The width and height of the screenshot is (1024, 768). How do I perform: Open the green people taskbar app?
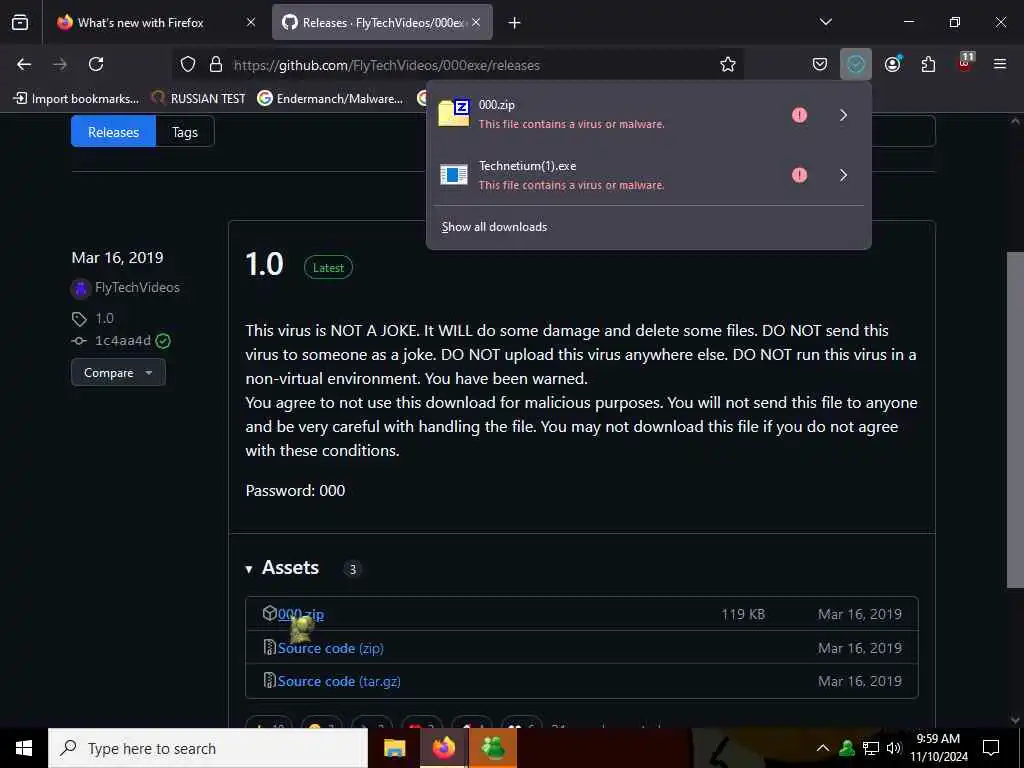pyautogui.click(x=492, y=748)
